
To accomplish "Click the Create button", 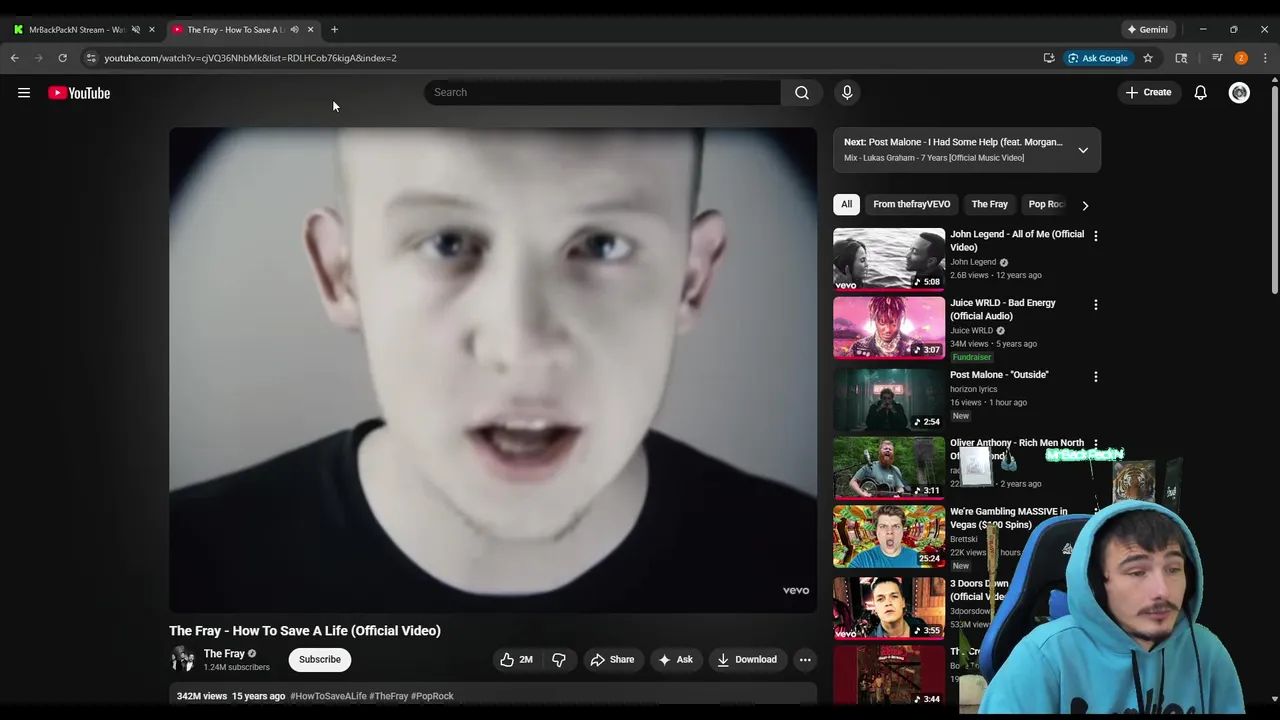I will (1148, 92).
